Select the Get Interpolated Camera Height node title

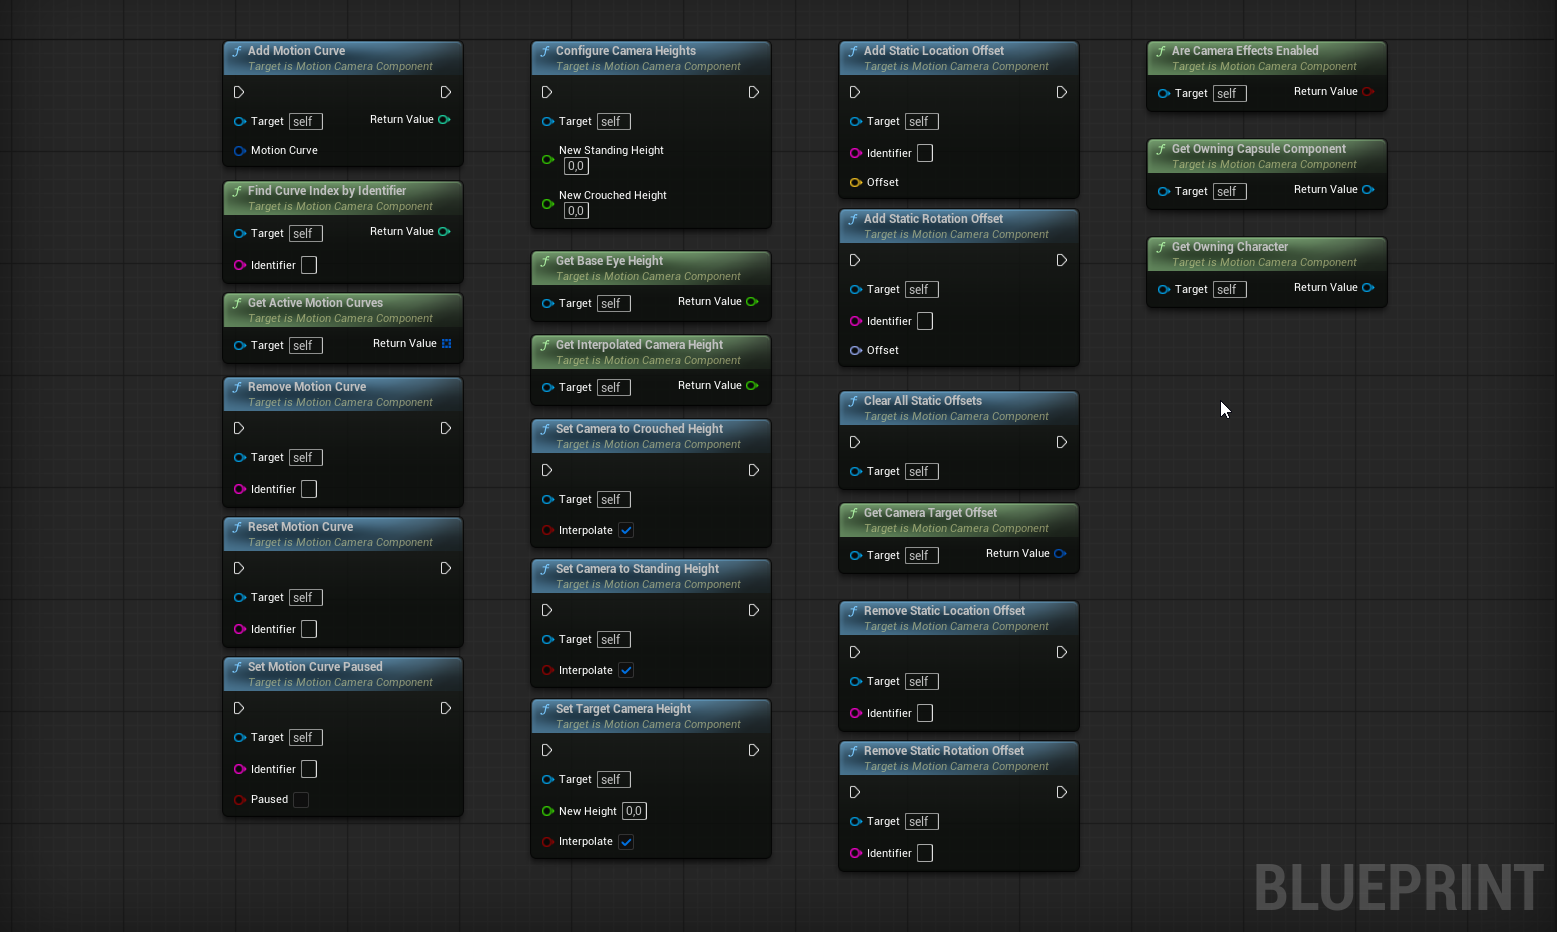[639, 345]
